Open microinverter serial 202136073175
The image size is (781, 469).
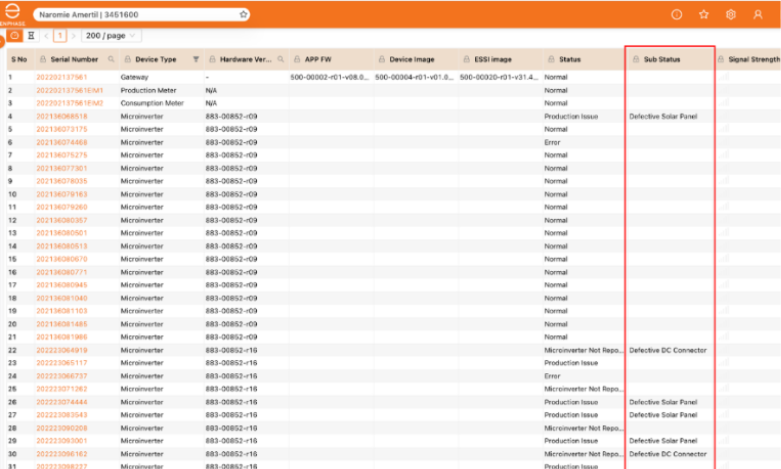tap(62, 129)
